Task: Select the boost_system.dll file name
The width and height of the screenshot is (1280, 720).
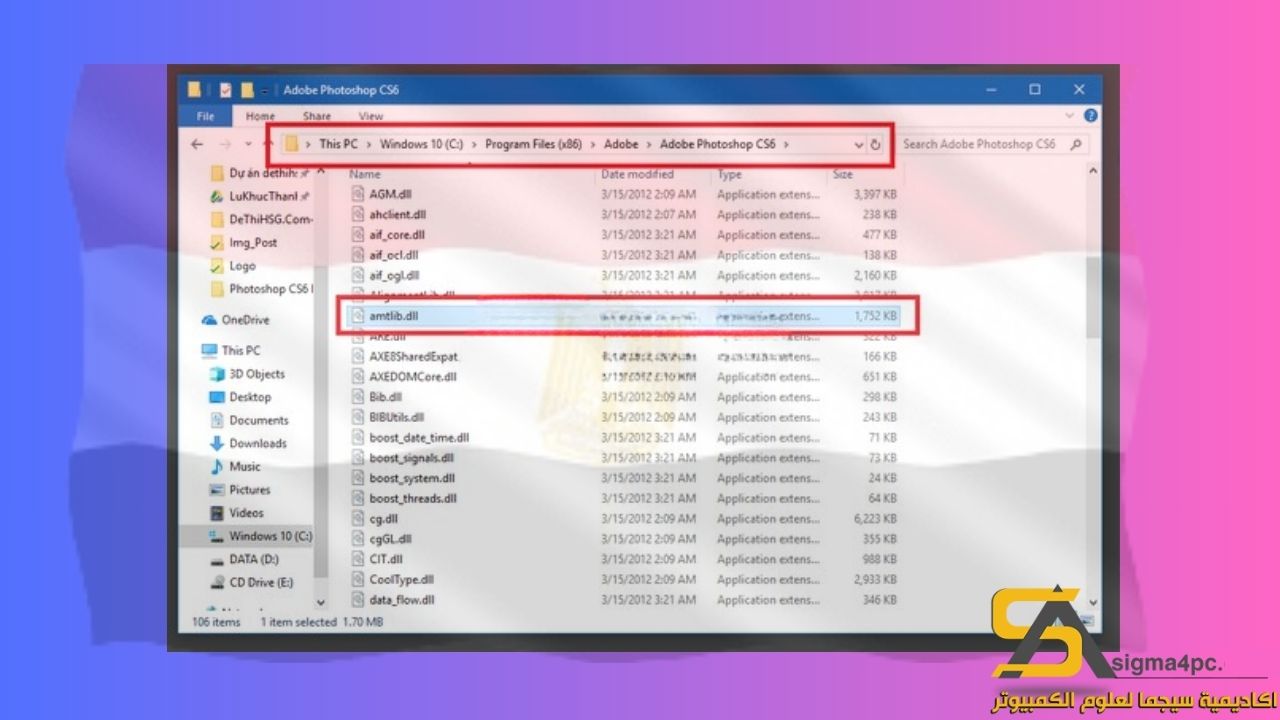Action: tap(412, 478)
